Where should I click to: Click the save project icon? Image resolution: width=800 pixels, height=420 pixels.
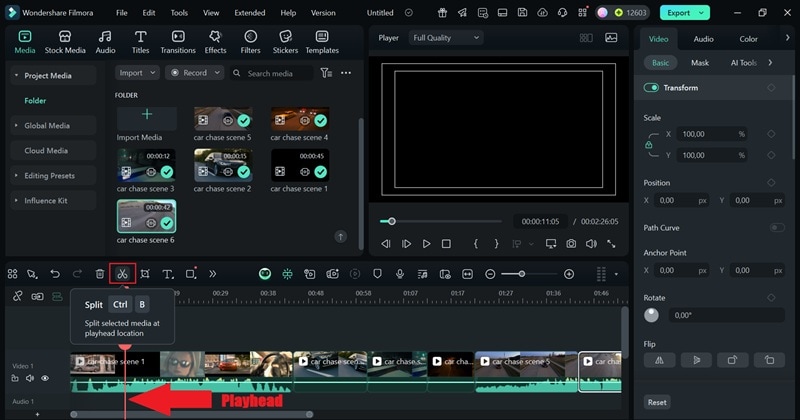(x=522, y=13)
